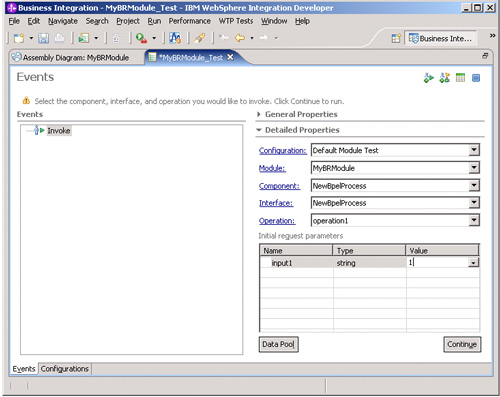The width and height of the screenshot is (500, 397).
Task: Click the Print toolbar icon
Action: 59,38
